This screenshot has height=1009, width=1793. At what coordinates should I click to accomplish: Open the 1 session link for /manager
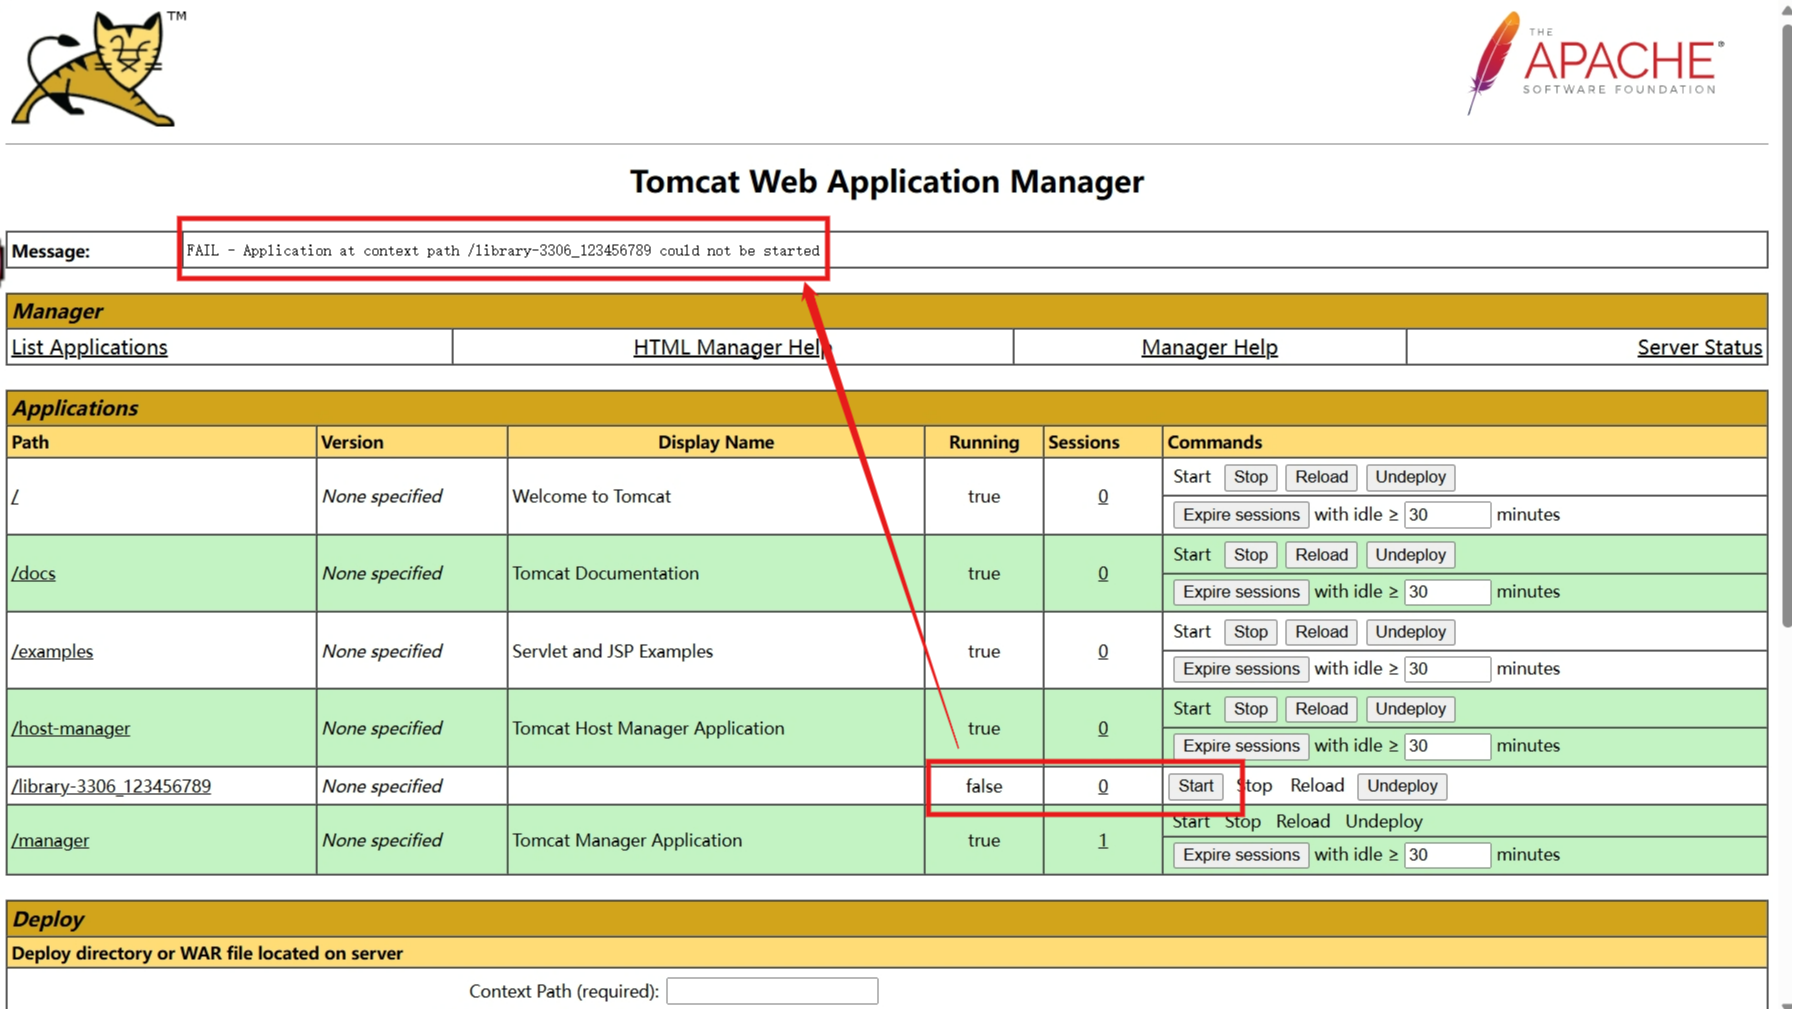[x=1103, y=840]
